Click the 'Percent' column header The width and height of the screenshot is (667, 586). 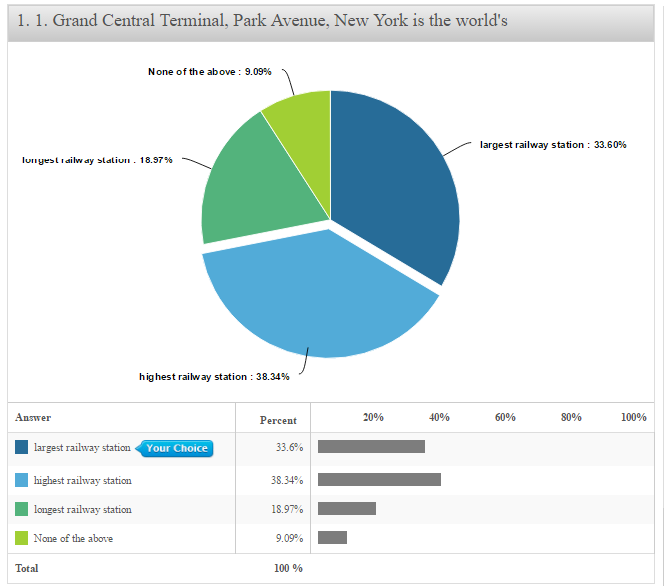point(278,420)
